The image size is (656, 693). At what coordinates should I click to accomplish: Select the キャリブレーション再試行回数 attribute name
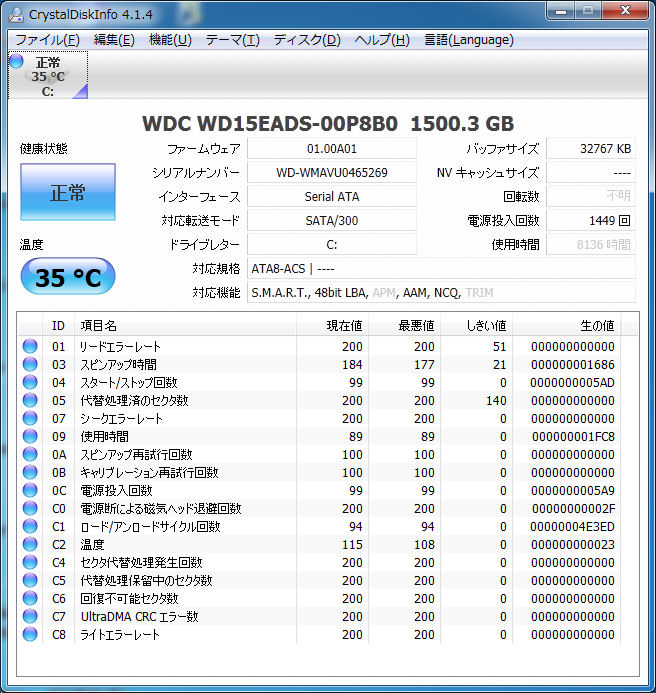coord(149,472)
